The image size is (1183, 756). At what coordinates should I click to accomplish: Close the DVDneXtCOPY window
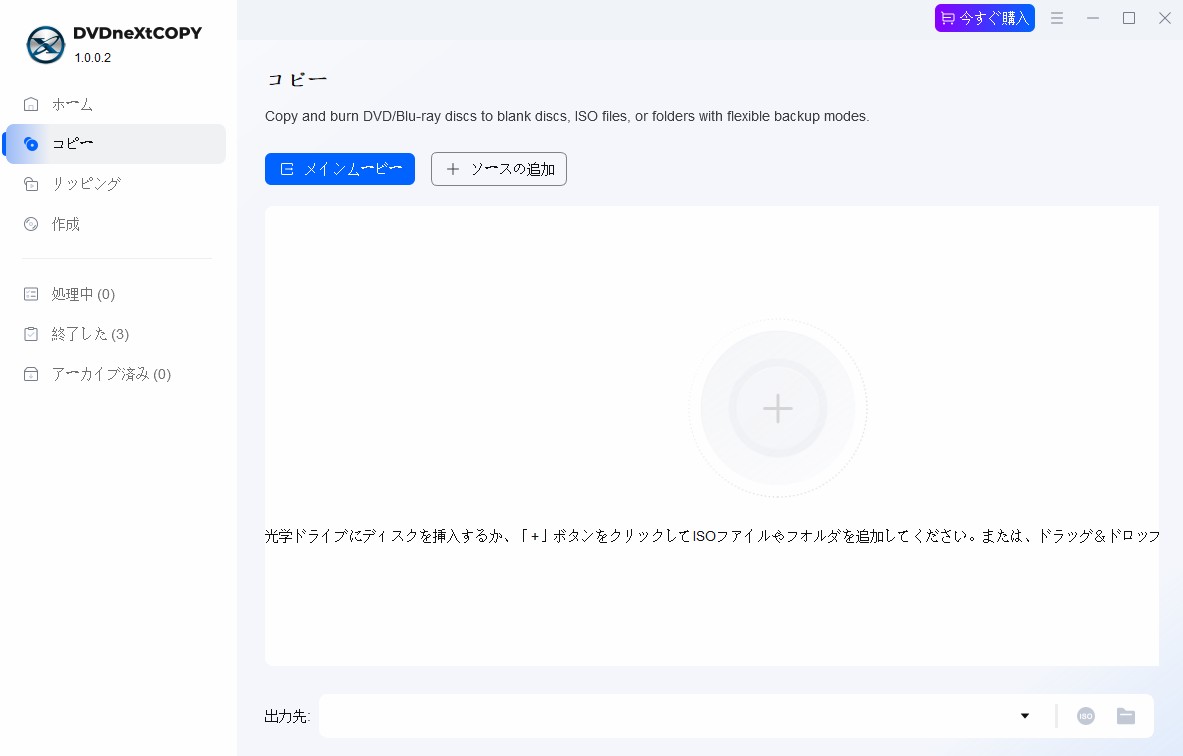pyautogui.click(x=1165, y=18)
